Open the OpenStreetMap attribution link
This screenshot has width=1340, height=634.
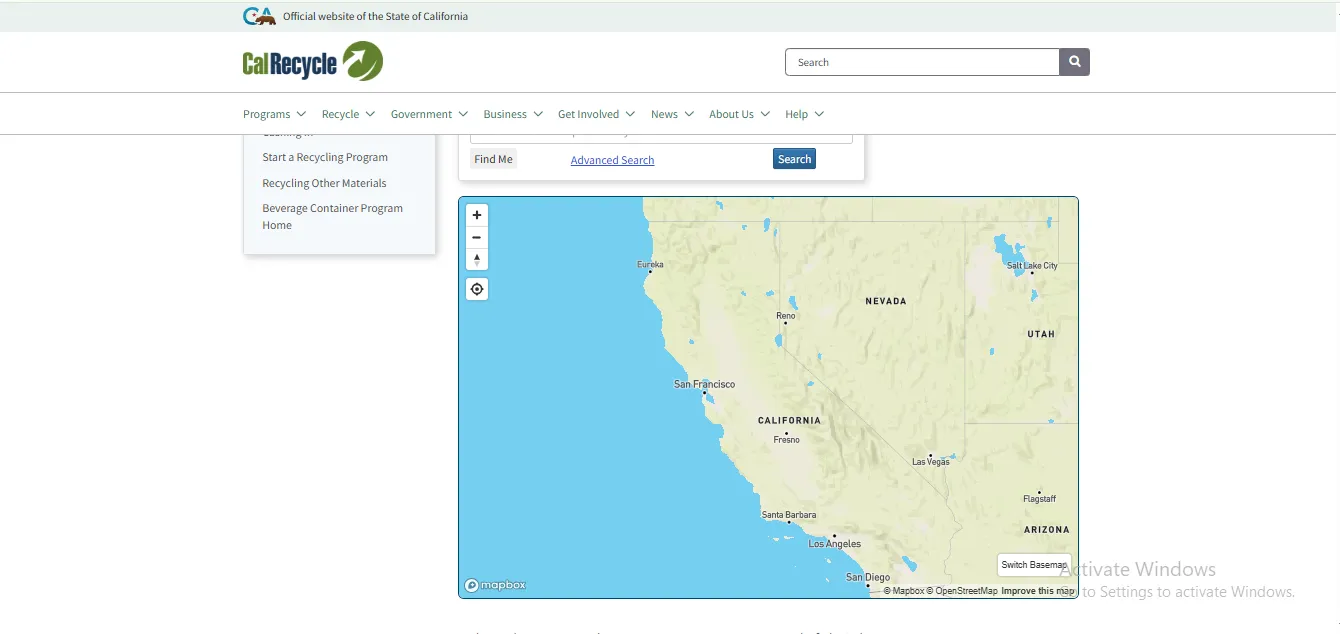pos(962,591)
